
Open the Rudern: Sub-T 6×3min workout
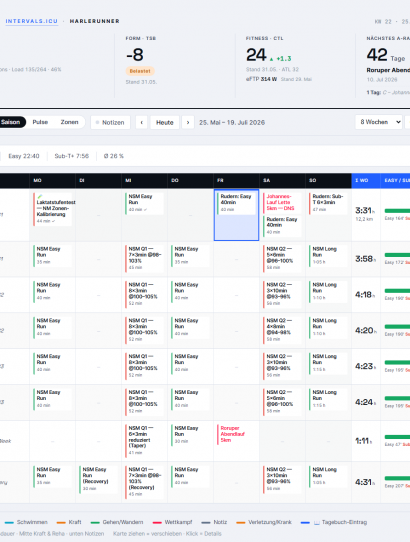click(x=328, y=204)
